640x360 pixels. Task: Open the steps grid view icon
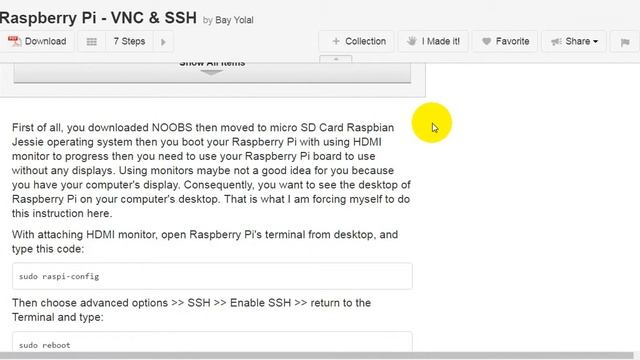pyautogui.click(x=91, y=41)
